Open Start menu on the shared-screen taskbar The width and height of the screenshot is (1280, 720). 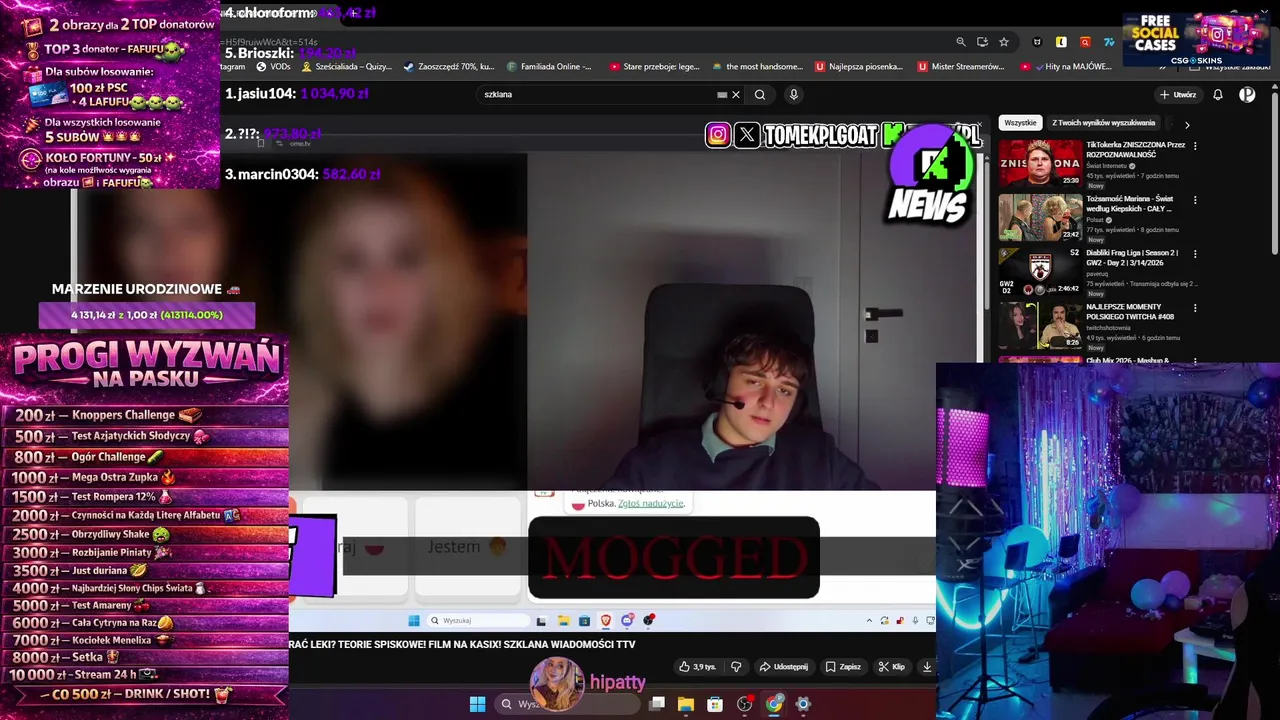pyautogui.click(x=413, y=621)
